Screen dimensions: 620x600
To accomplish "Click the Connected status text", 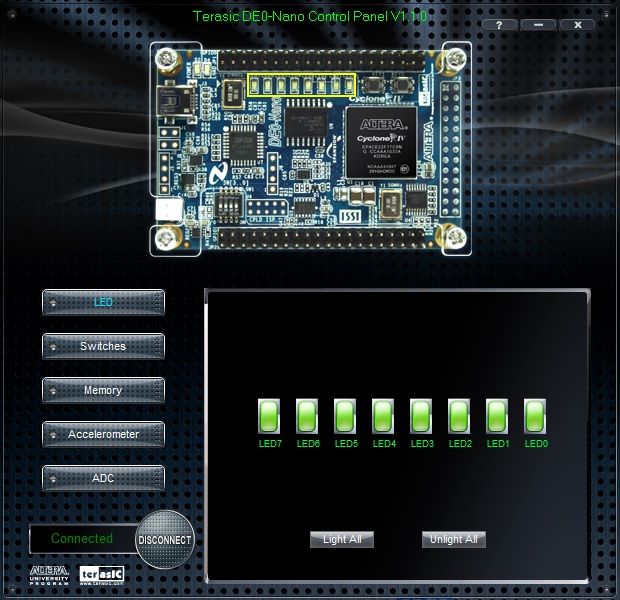I will (x=82, y=538).
